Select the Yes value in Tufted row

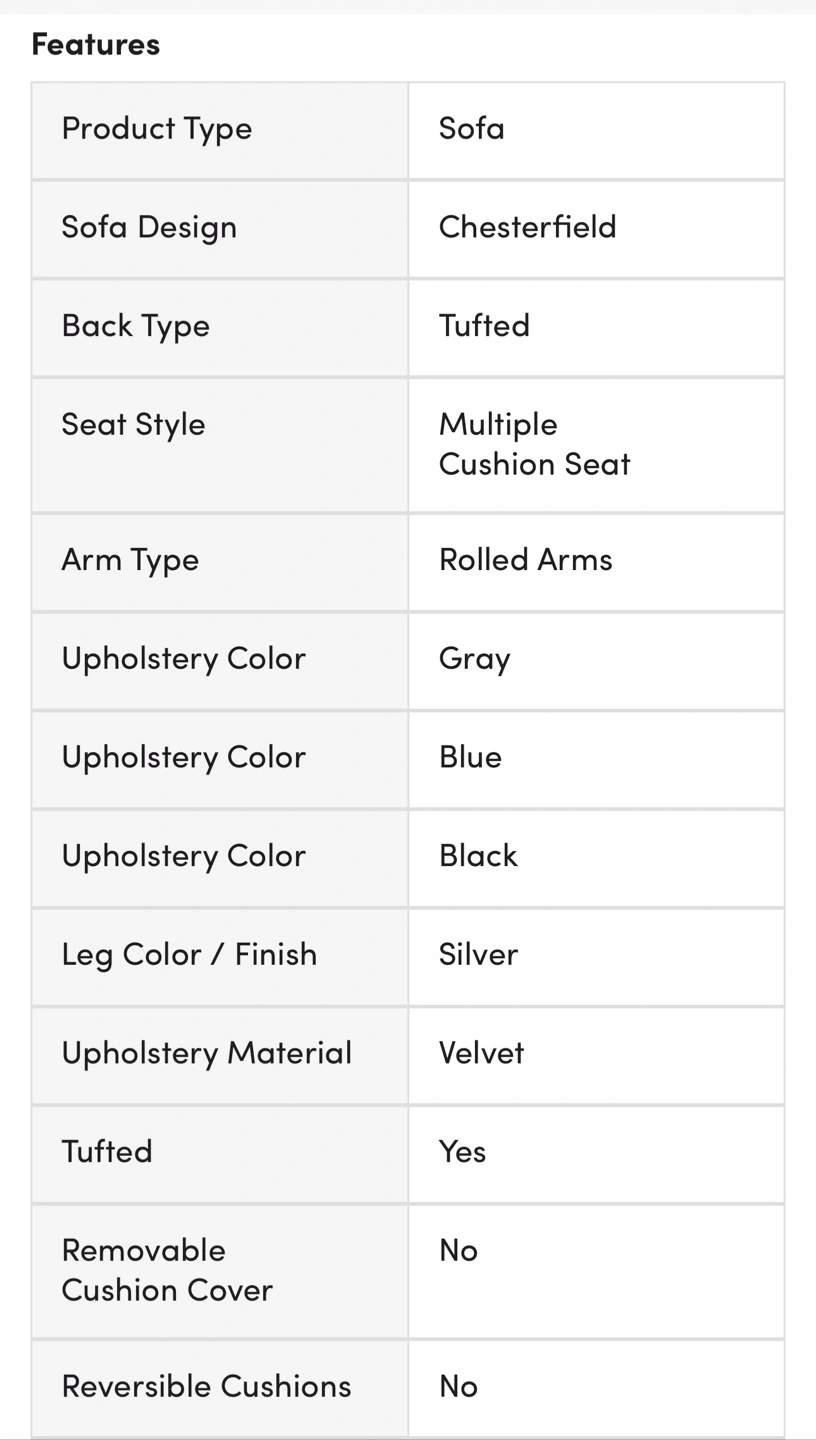(462, 1152)
